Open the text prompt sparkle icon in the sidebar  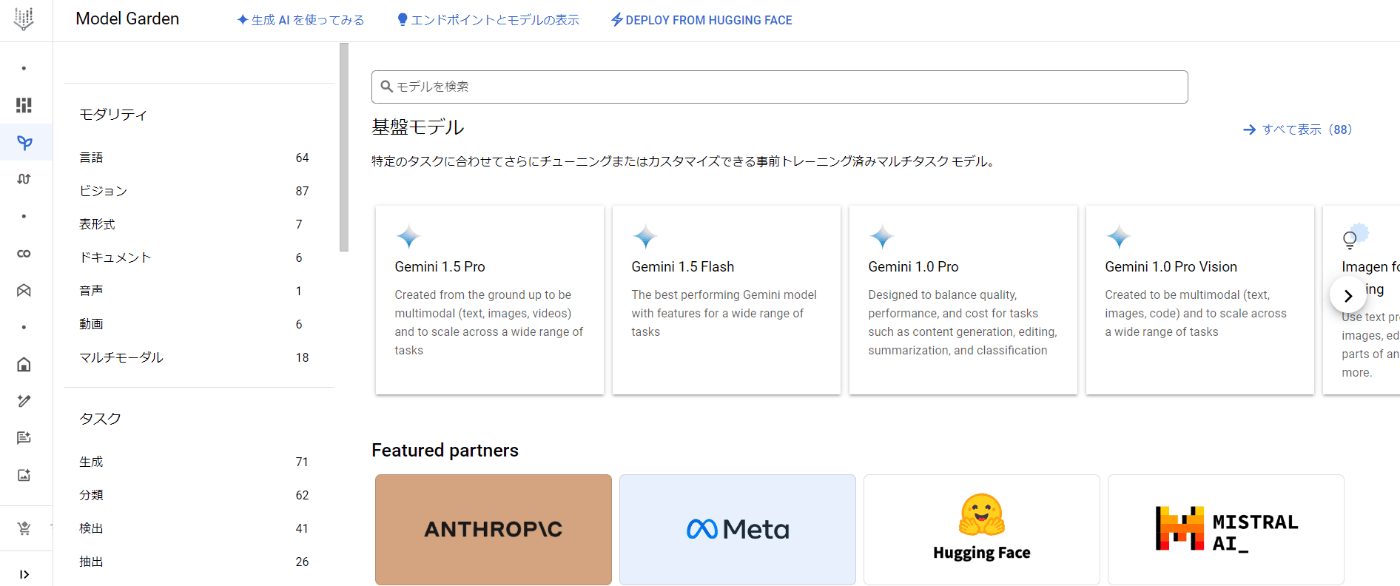click(24, 438)
